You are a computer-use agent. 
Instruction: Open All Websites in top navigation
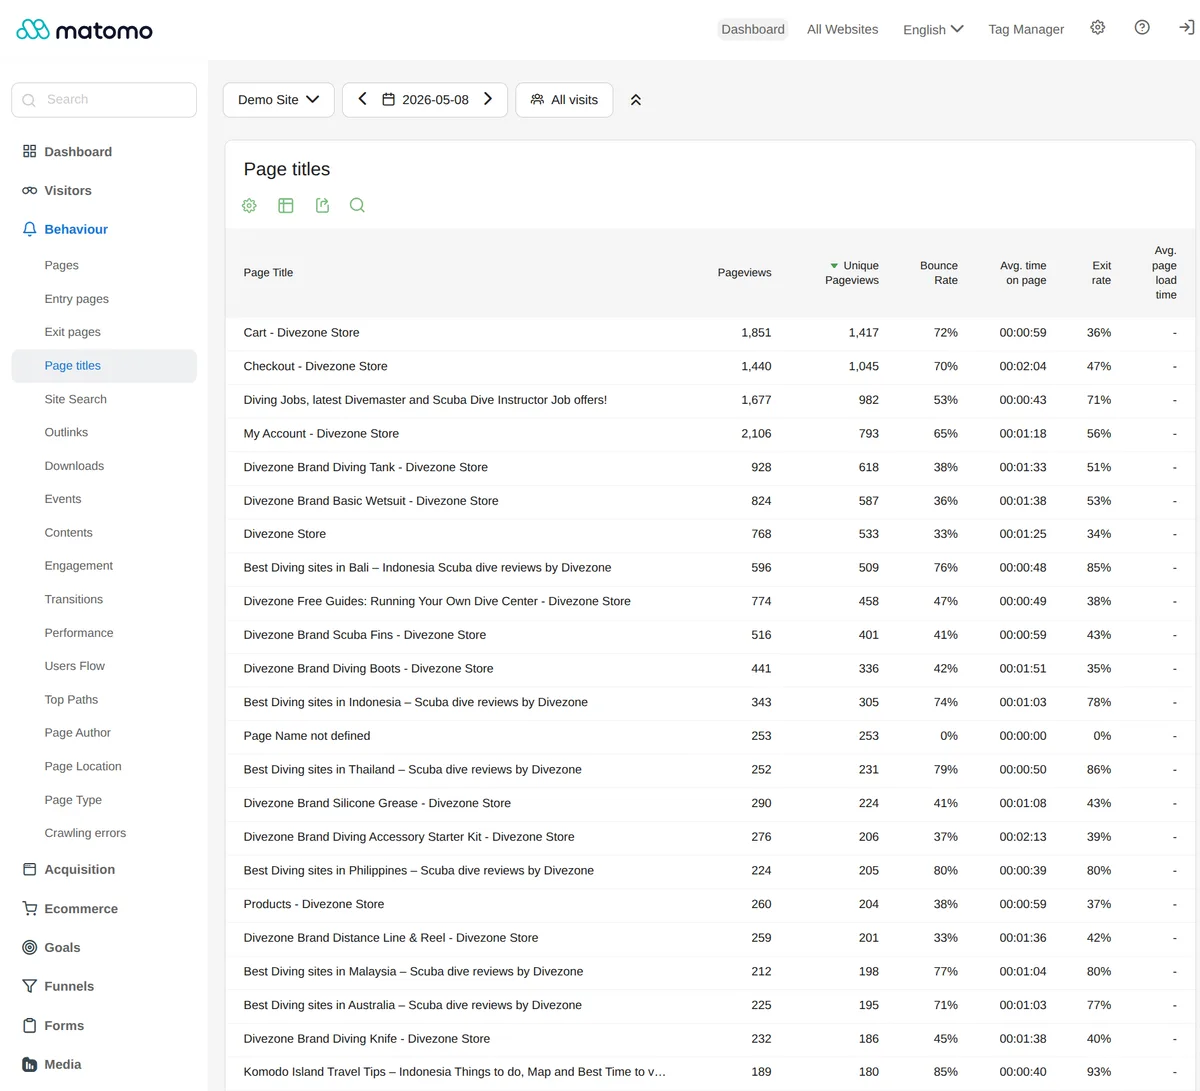click(x=843, y=29)
